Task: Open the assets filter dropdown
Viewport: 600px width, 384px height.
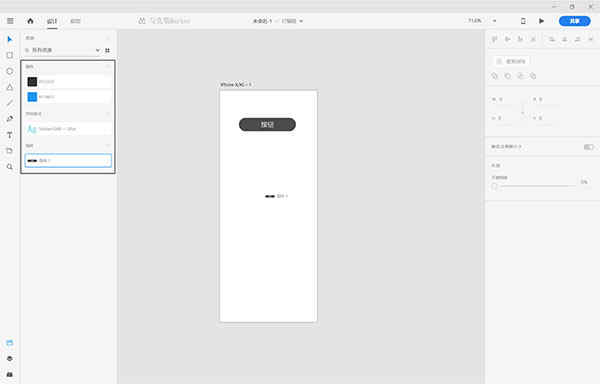Action: [x=62, y=50]
